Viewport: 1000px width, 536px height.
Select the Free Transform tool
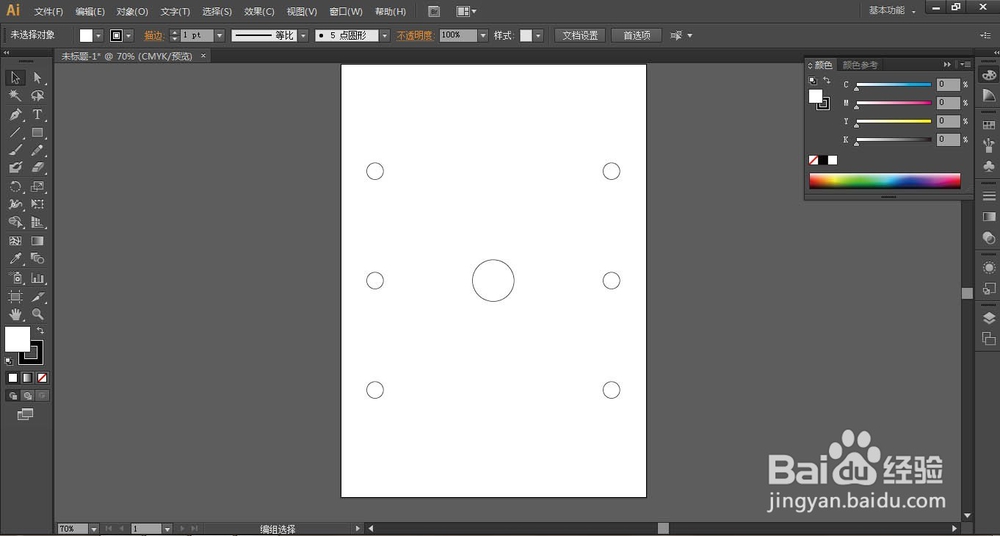(38, 205)
